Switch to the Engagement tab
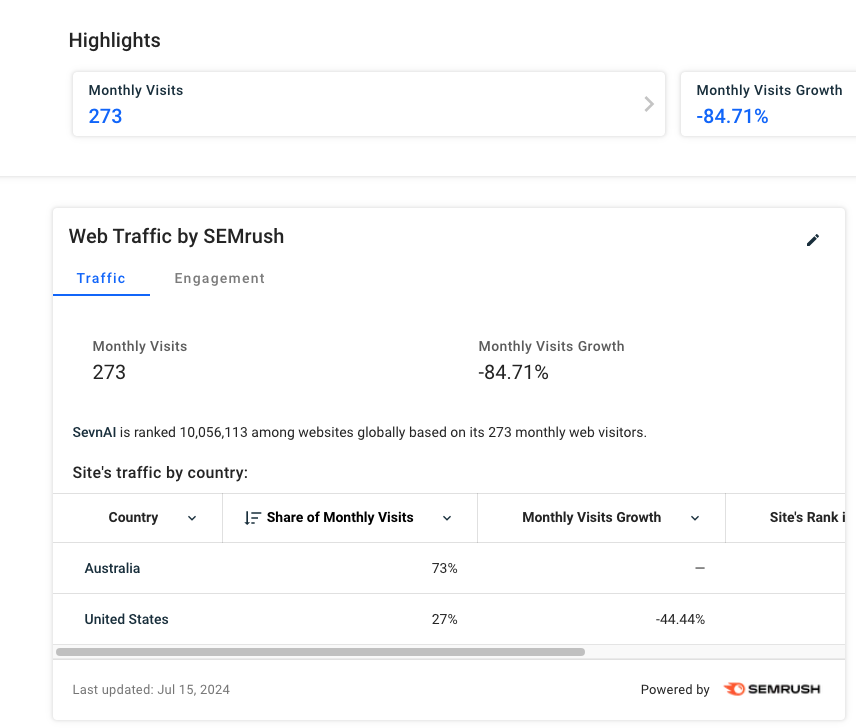This screenshot has width=856, height=728. click(219, 279)
